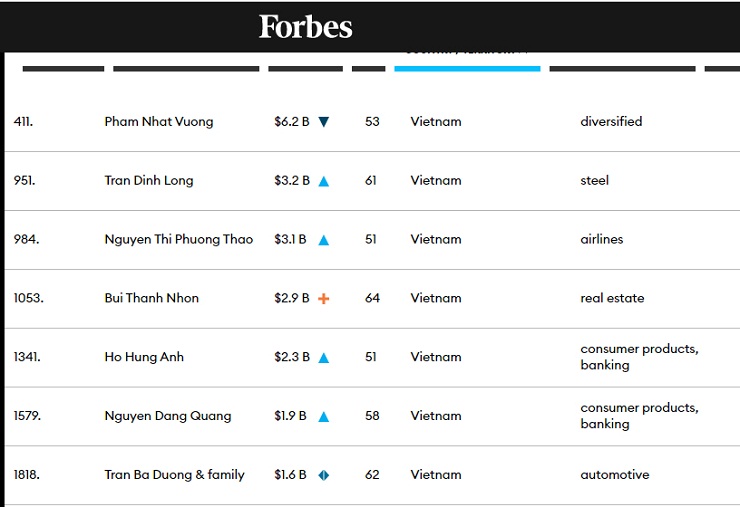Click the Forbes logo
This screenshot has height=507, width=740.
(x=305, y=26)
